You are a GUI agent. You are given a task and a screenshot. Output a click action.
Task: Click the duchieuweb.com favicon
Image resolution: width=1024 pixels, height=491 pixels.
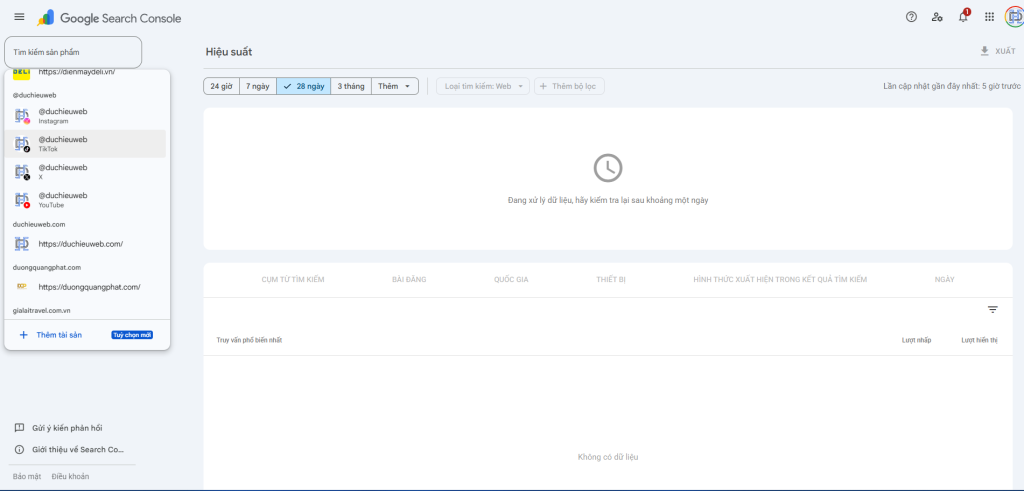(22, 244)
